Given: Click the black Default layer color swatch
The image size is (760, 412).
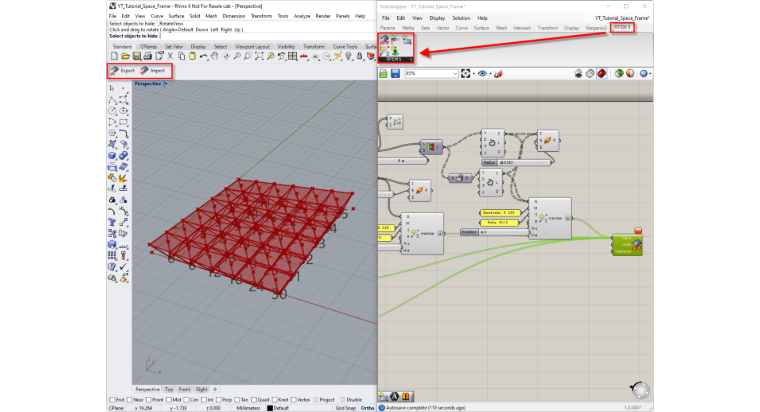Looking at the screenshot, I should pos(270,408).
